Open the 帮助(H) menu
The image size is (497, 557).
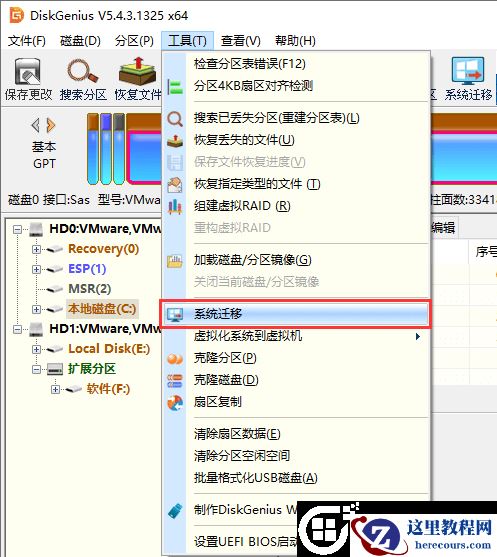pyautogui.click(x=295, y=41)
